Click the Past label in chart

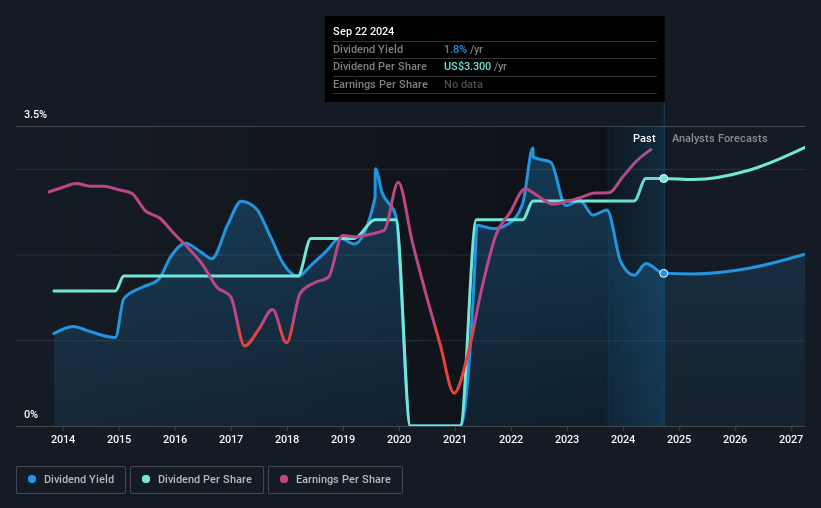(644, 138)
